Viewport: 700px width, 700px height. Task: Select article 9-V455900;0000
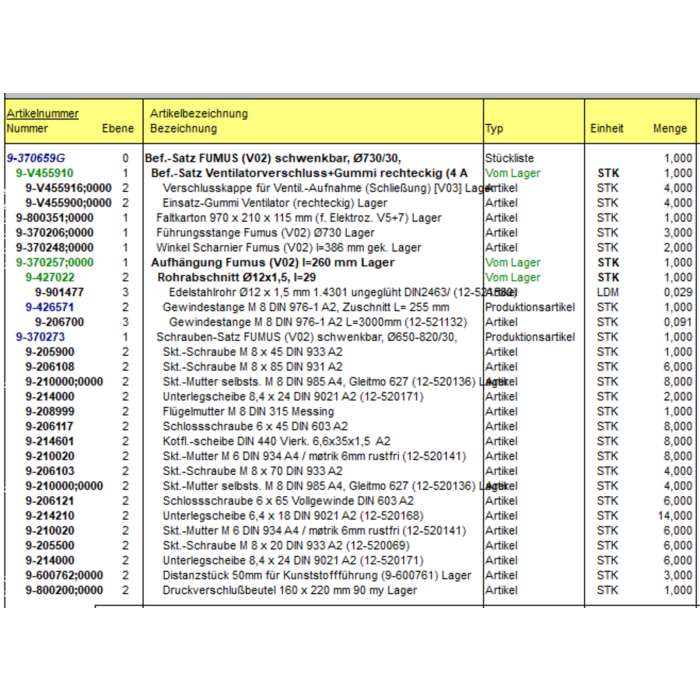click(x=68, y=203)
